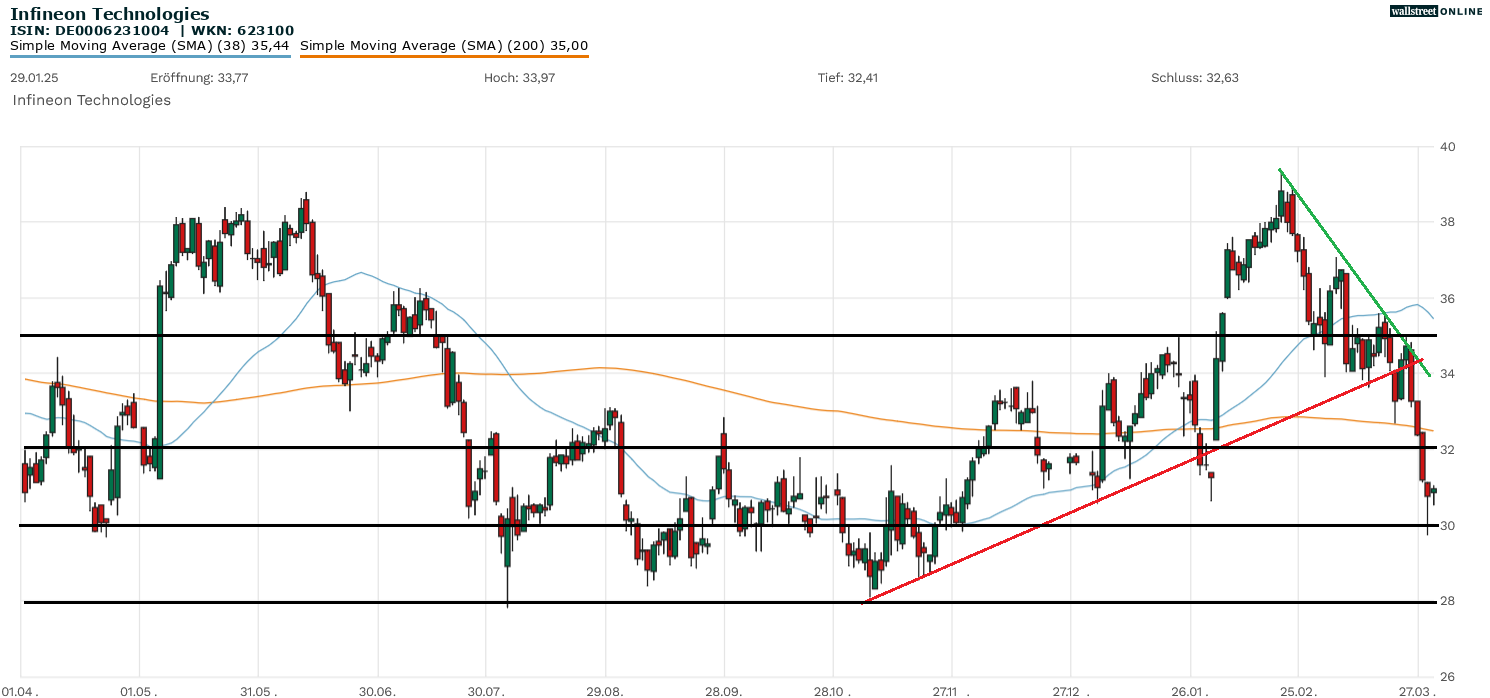Click the Infineon Technologies bold title
This screenshot has height=698, width=1490.
pos(110,14)
